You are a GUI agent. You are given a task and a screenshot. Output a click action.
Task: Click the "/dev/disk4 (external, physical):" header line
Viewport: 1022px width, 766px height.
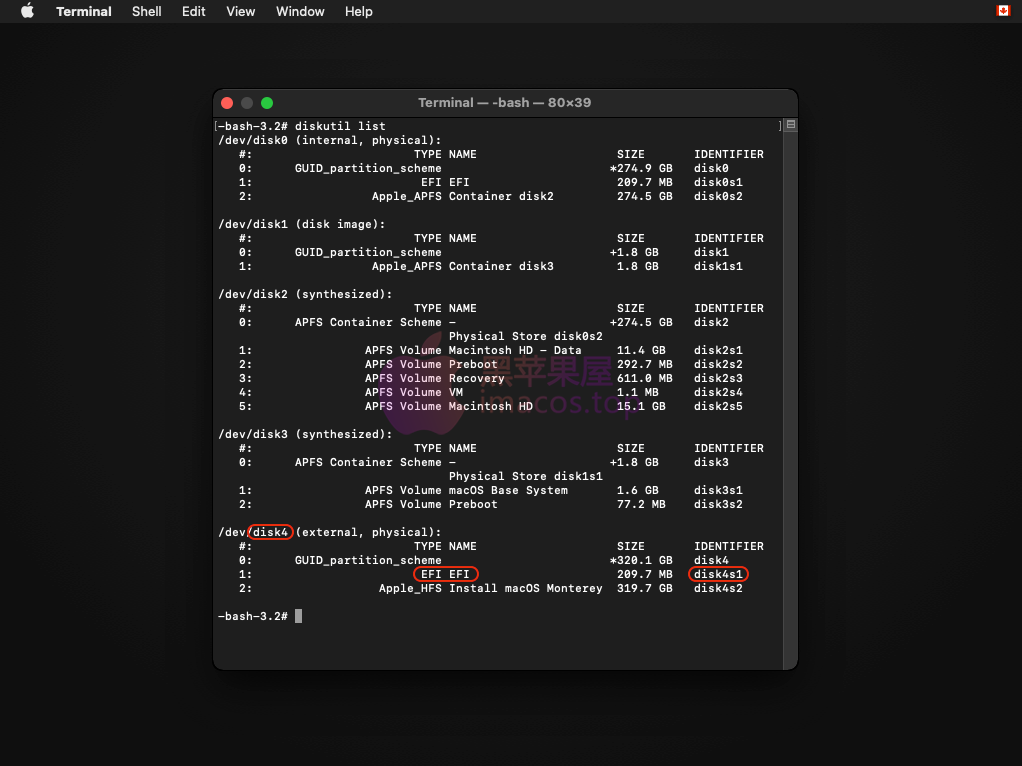tap(329, 532)
